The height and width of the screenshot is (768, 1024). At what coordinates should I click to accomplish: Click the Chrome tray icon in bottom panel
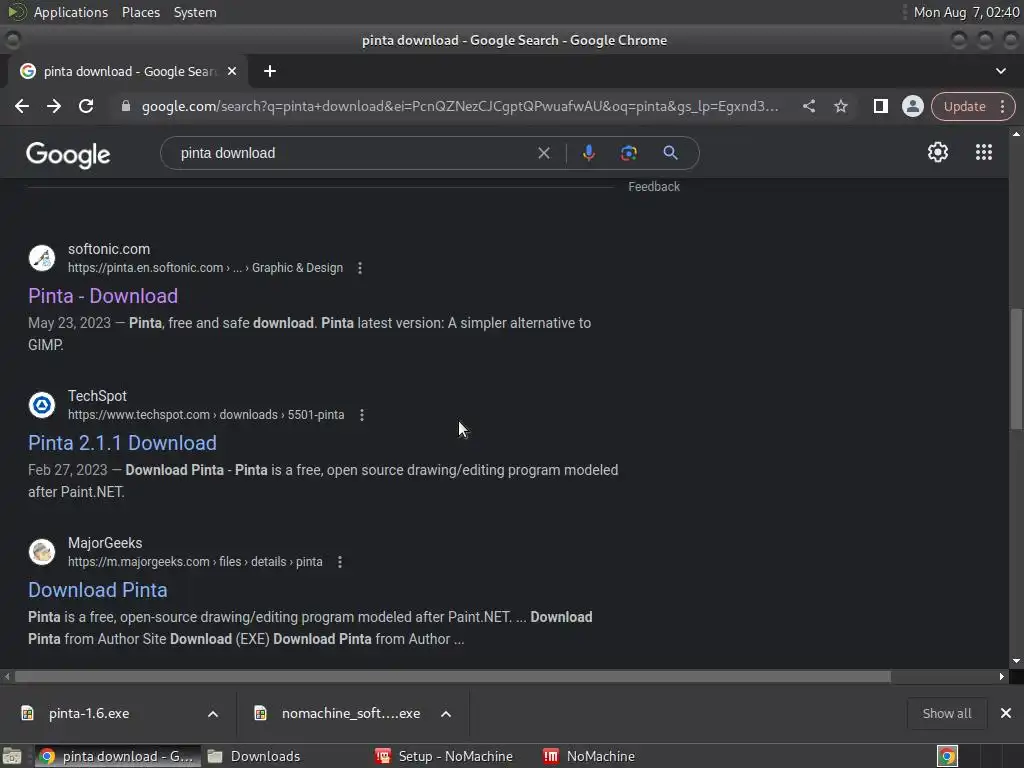coord(947,756)
